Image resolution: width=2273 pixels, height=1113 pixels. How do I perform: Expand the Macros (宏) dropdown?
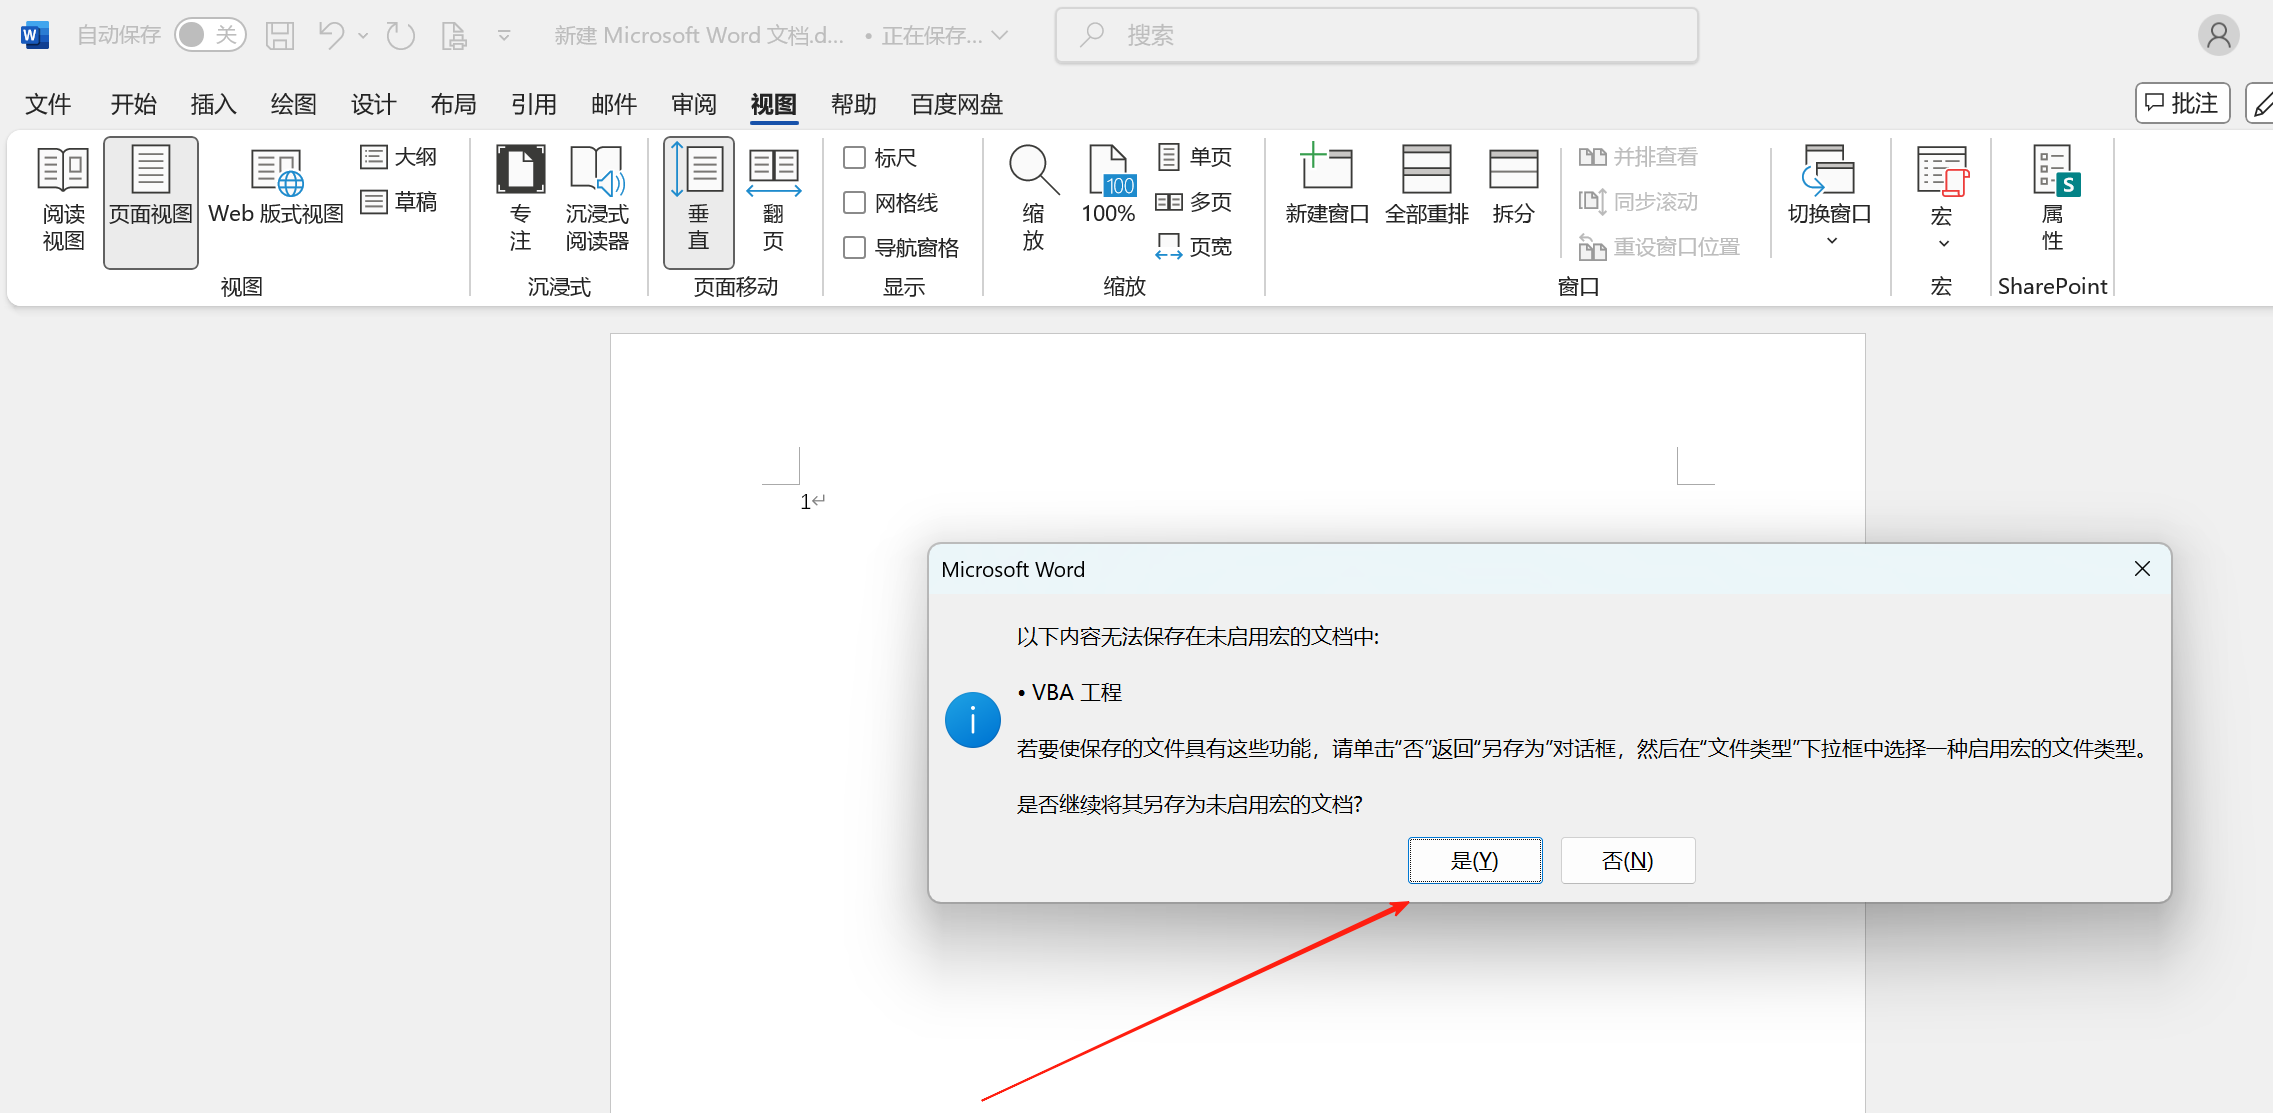point(1942,198)
